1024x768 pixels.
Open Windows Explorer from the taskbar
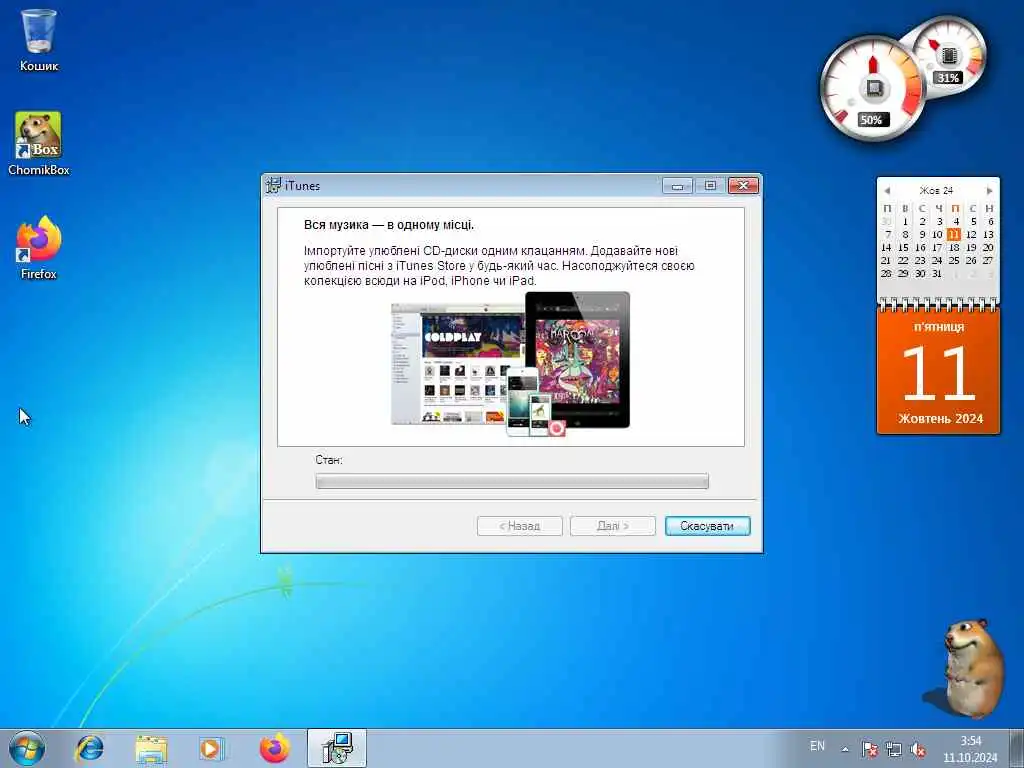pos(152,748)
